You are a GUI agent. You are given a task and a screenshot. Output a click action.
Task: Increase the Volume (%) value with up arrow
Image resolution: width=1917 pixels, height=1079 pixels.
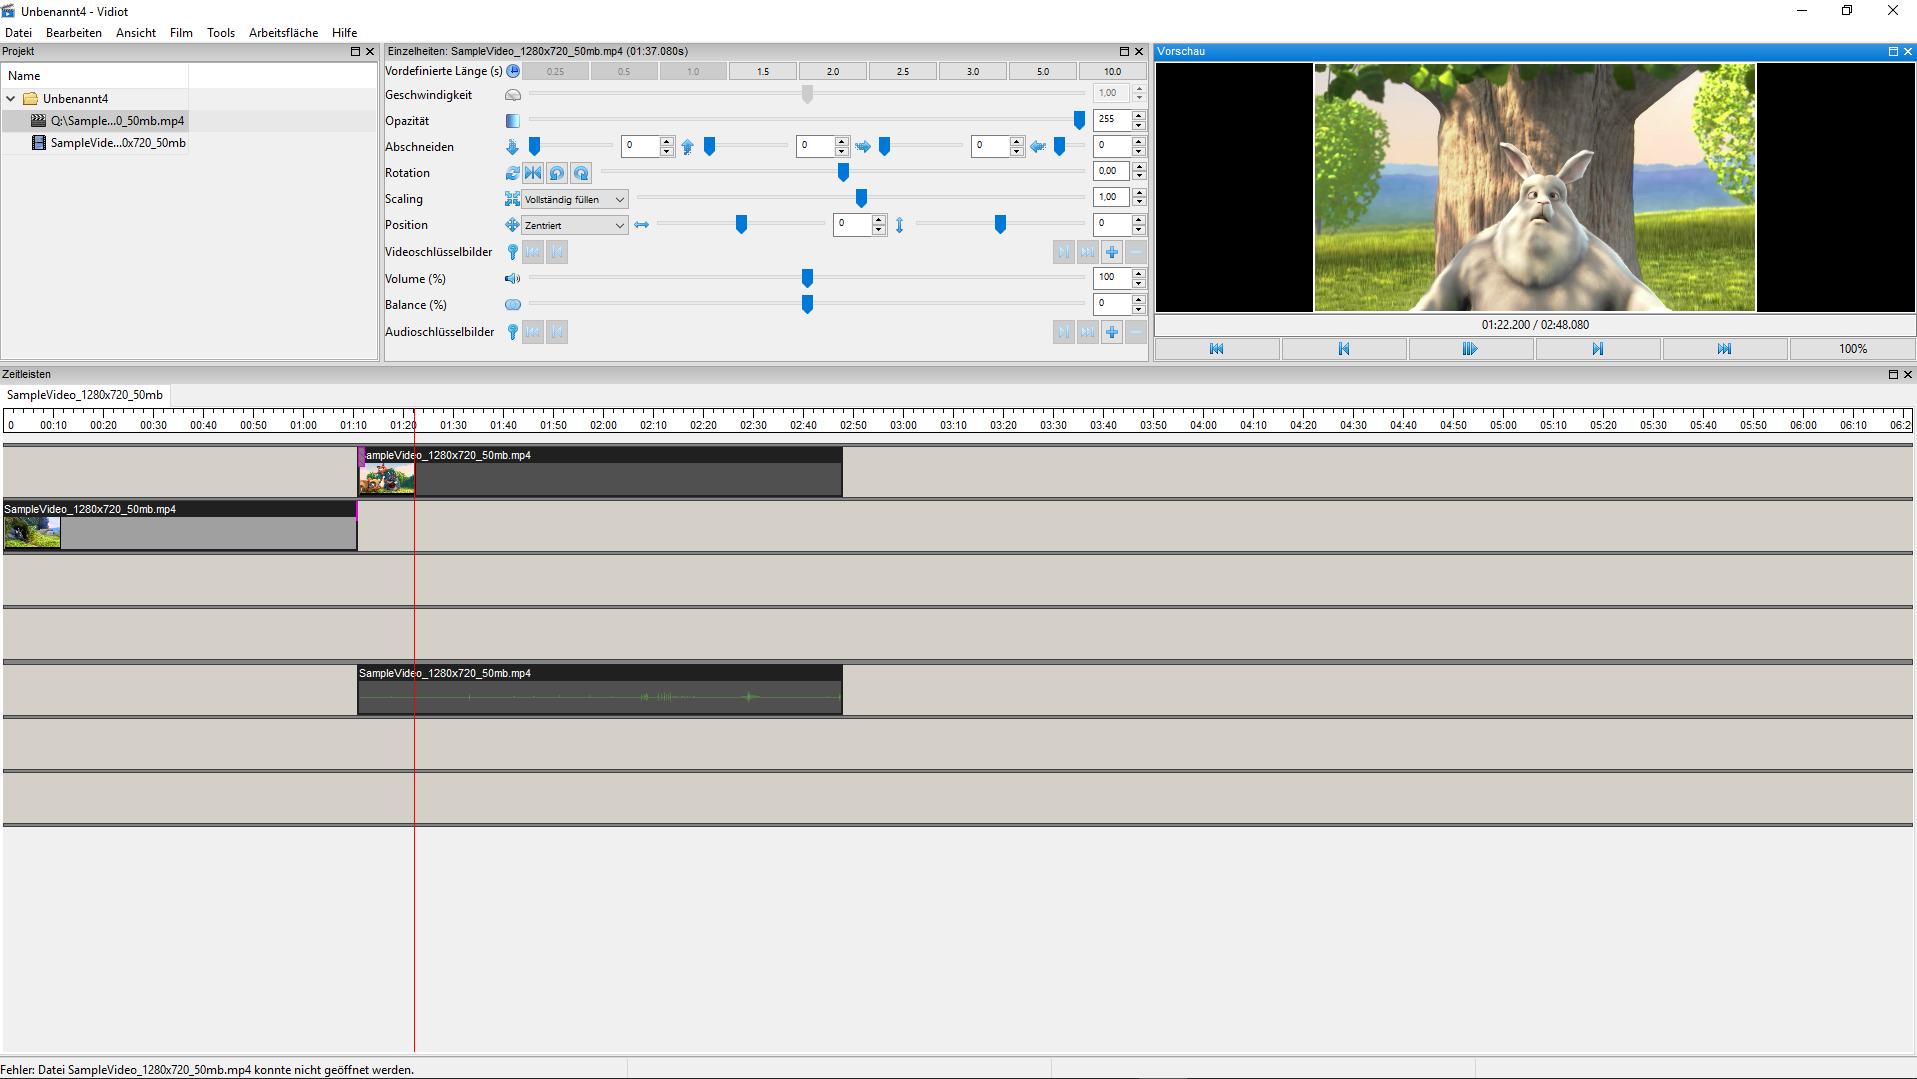1139,273
